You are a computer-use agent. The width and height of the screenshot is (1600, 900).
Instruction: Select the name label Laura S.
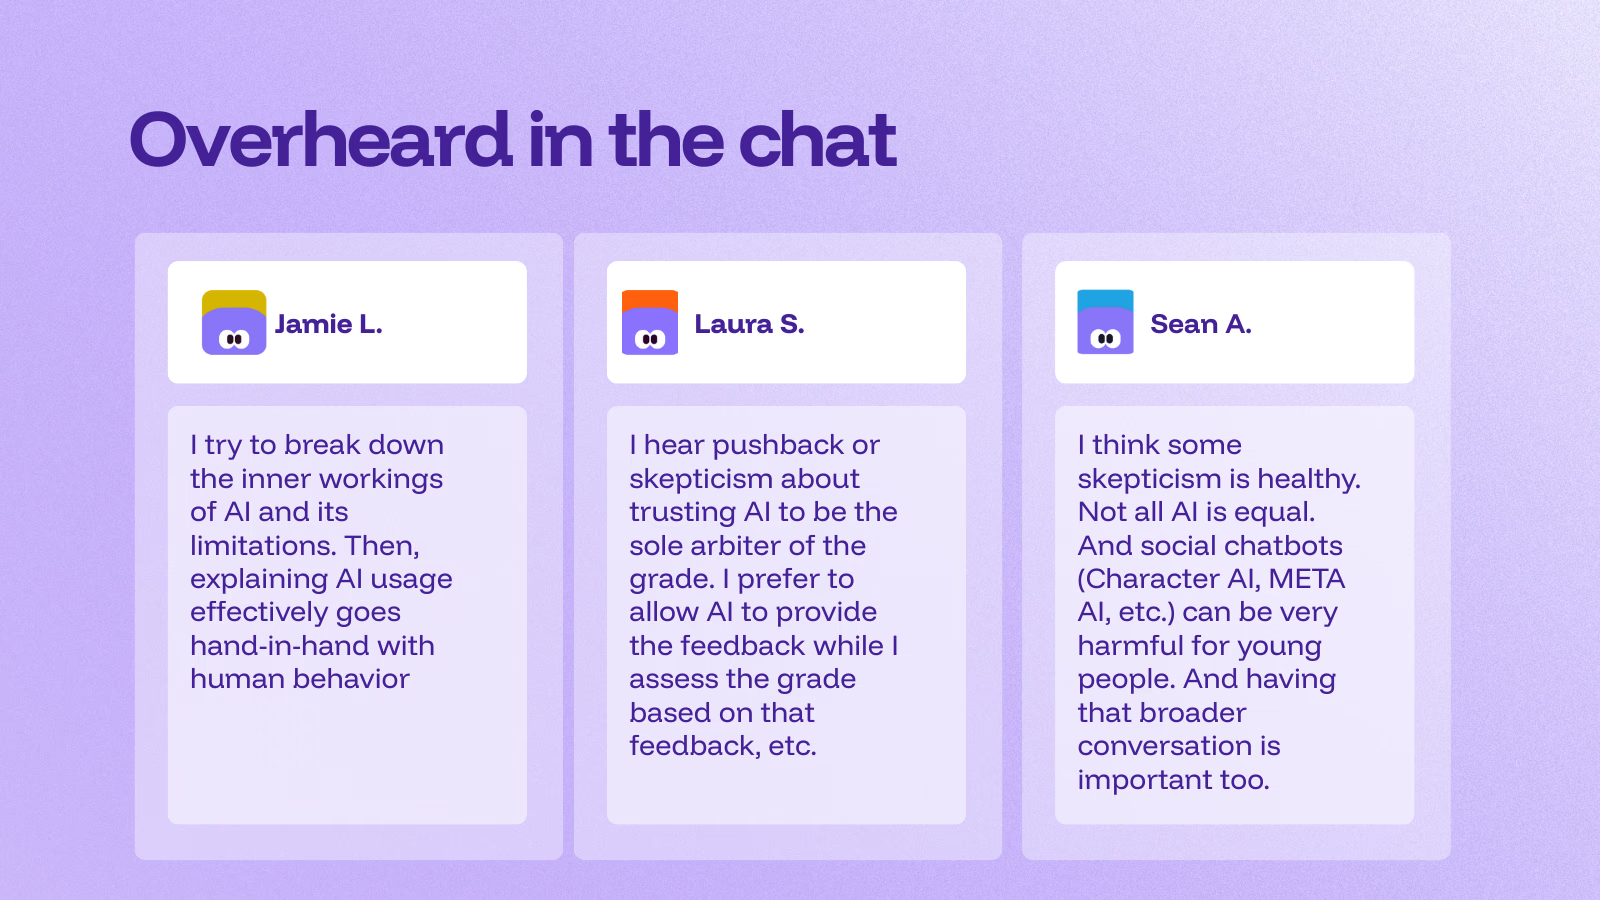pos(749,324)
